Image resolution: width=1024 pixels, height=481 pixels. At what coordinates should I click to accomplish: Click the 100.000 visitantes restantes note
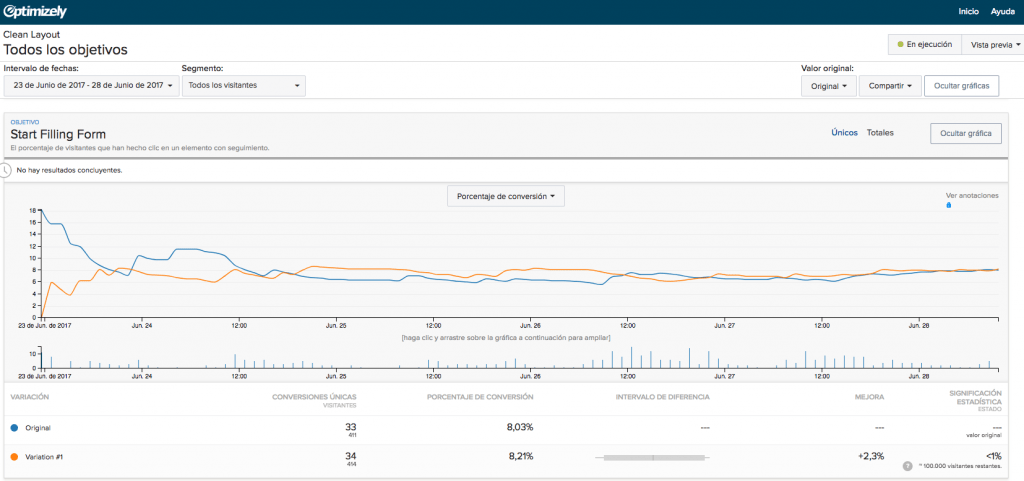(959, 467)
